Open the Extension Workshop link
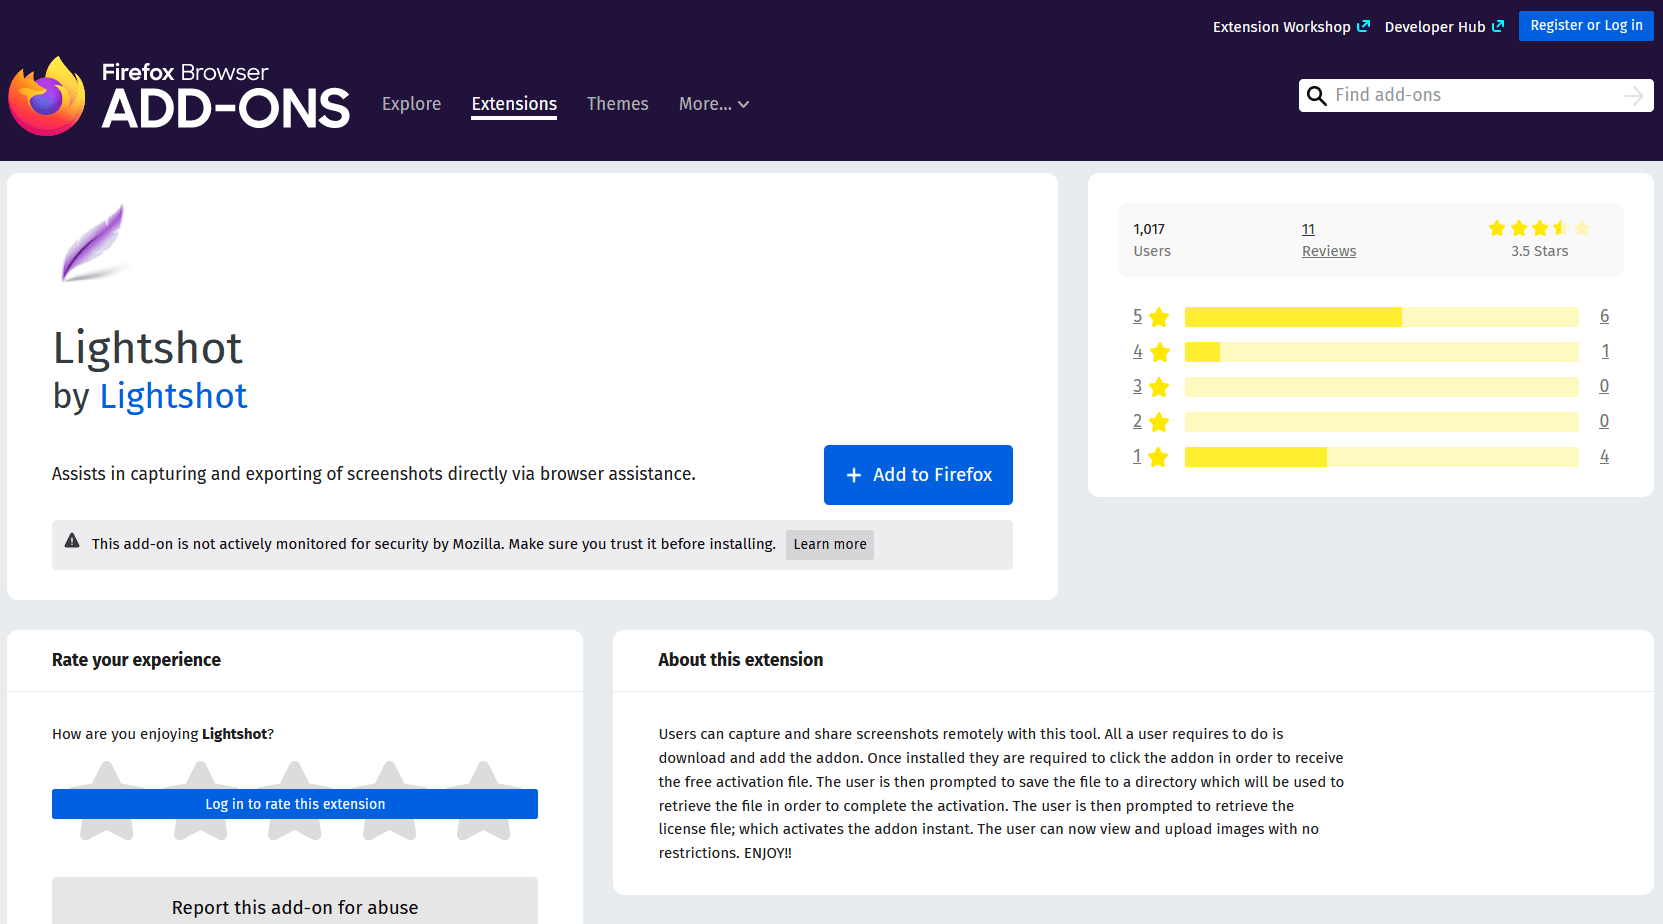Screen dimensions: 1663x924 point(1290,27)
